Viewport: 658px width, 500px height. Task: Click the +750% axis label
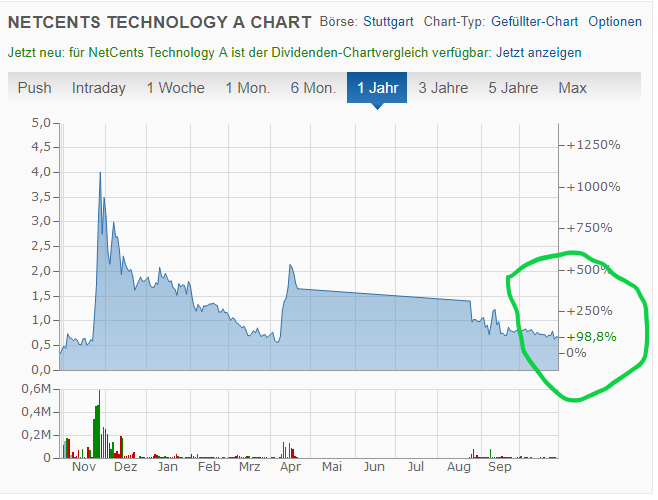pyautogui.click(x=589, y=228)
